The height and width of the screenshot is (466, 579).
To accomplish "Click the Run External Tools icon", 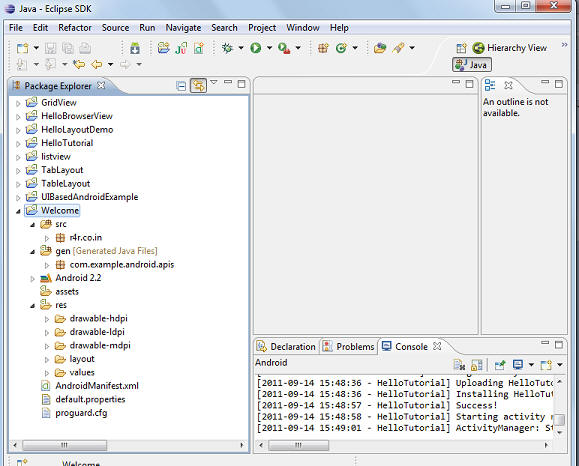I will [x=284, y=48].
